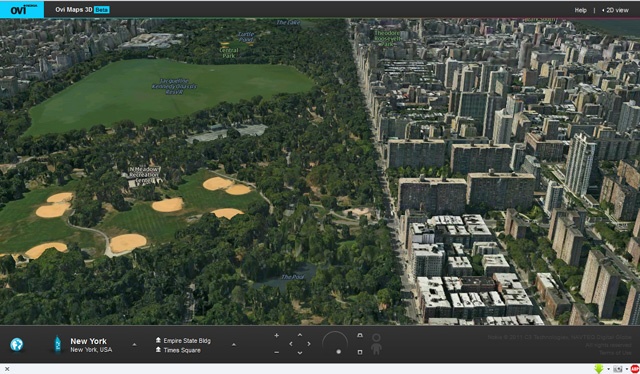The height and width of the screenshot is (374, 640).
Task: Zoom out with the minus button
Action: point(276,352)
